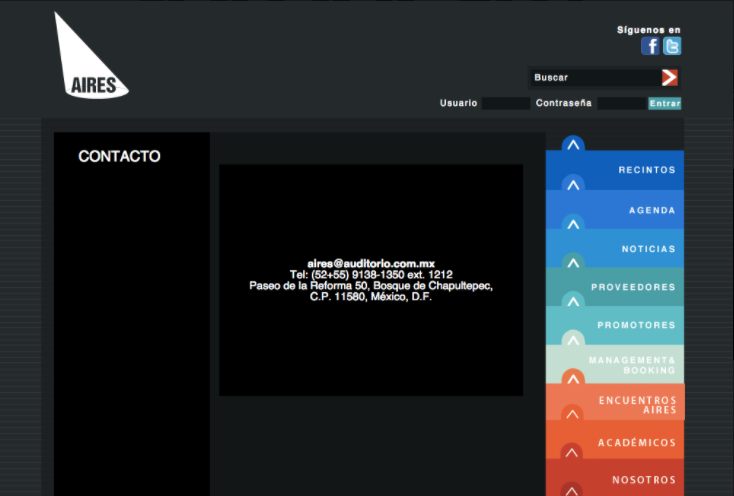Click the Encuentros Aires up-arrow icon

(x=573, y=378)
